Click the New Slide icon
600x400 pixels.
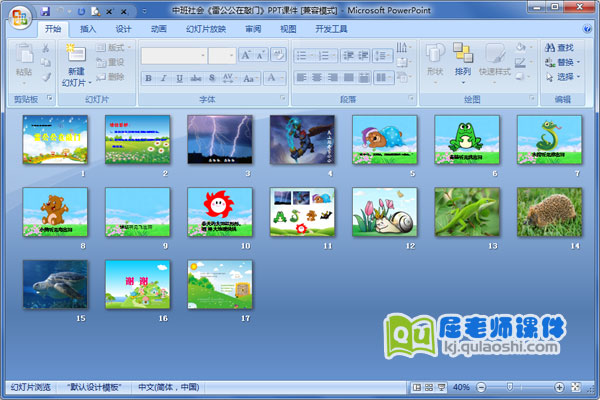[x=76, y=53]
